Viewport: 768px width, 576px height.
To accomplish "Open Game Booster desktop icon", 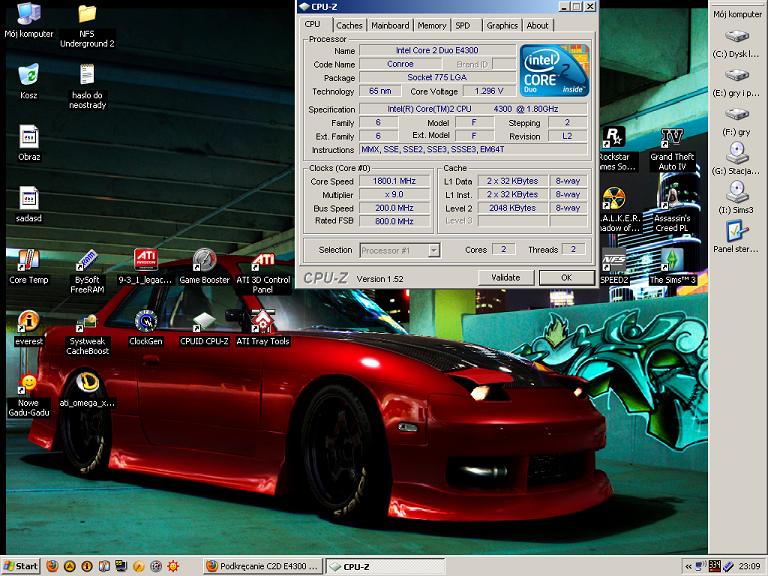I will click(x=204, y=262).
